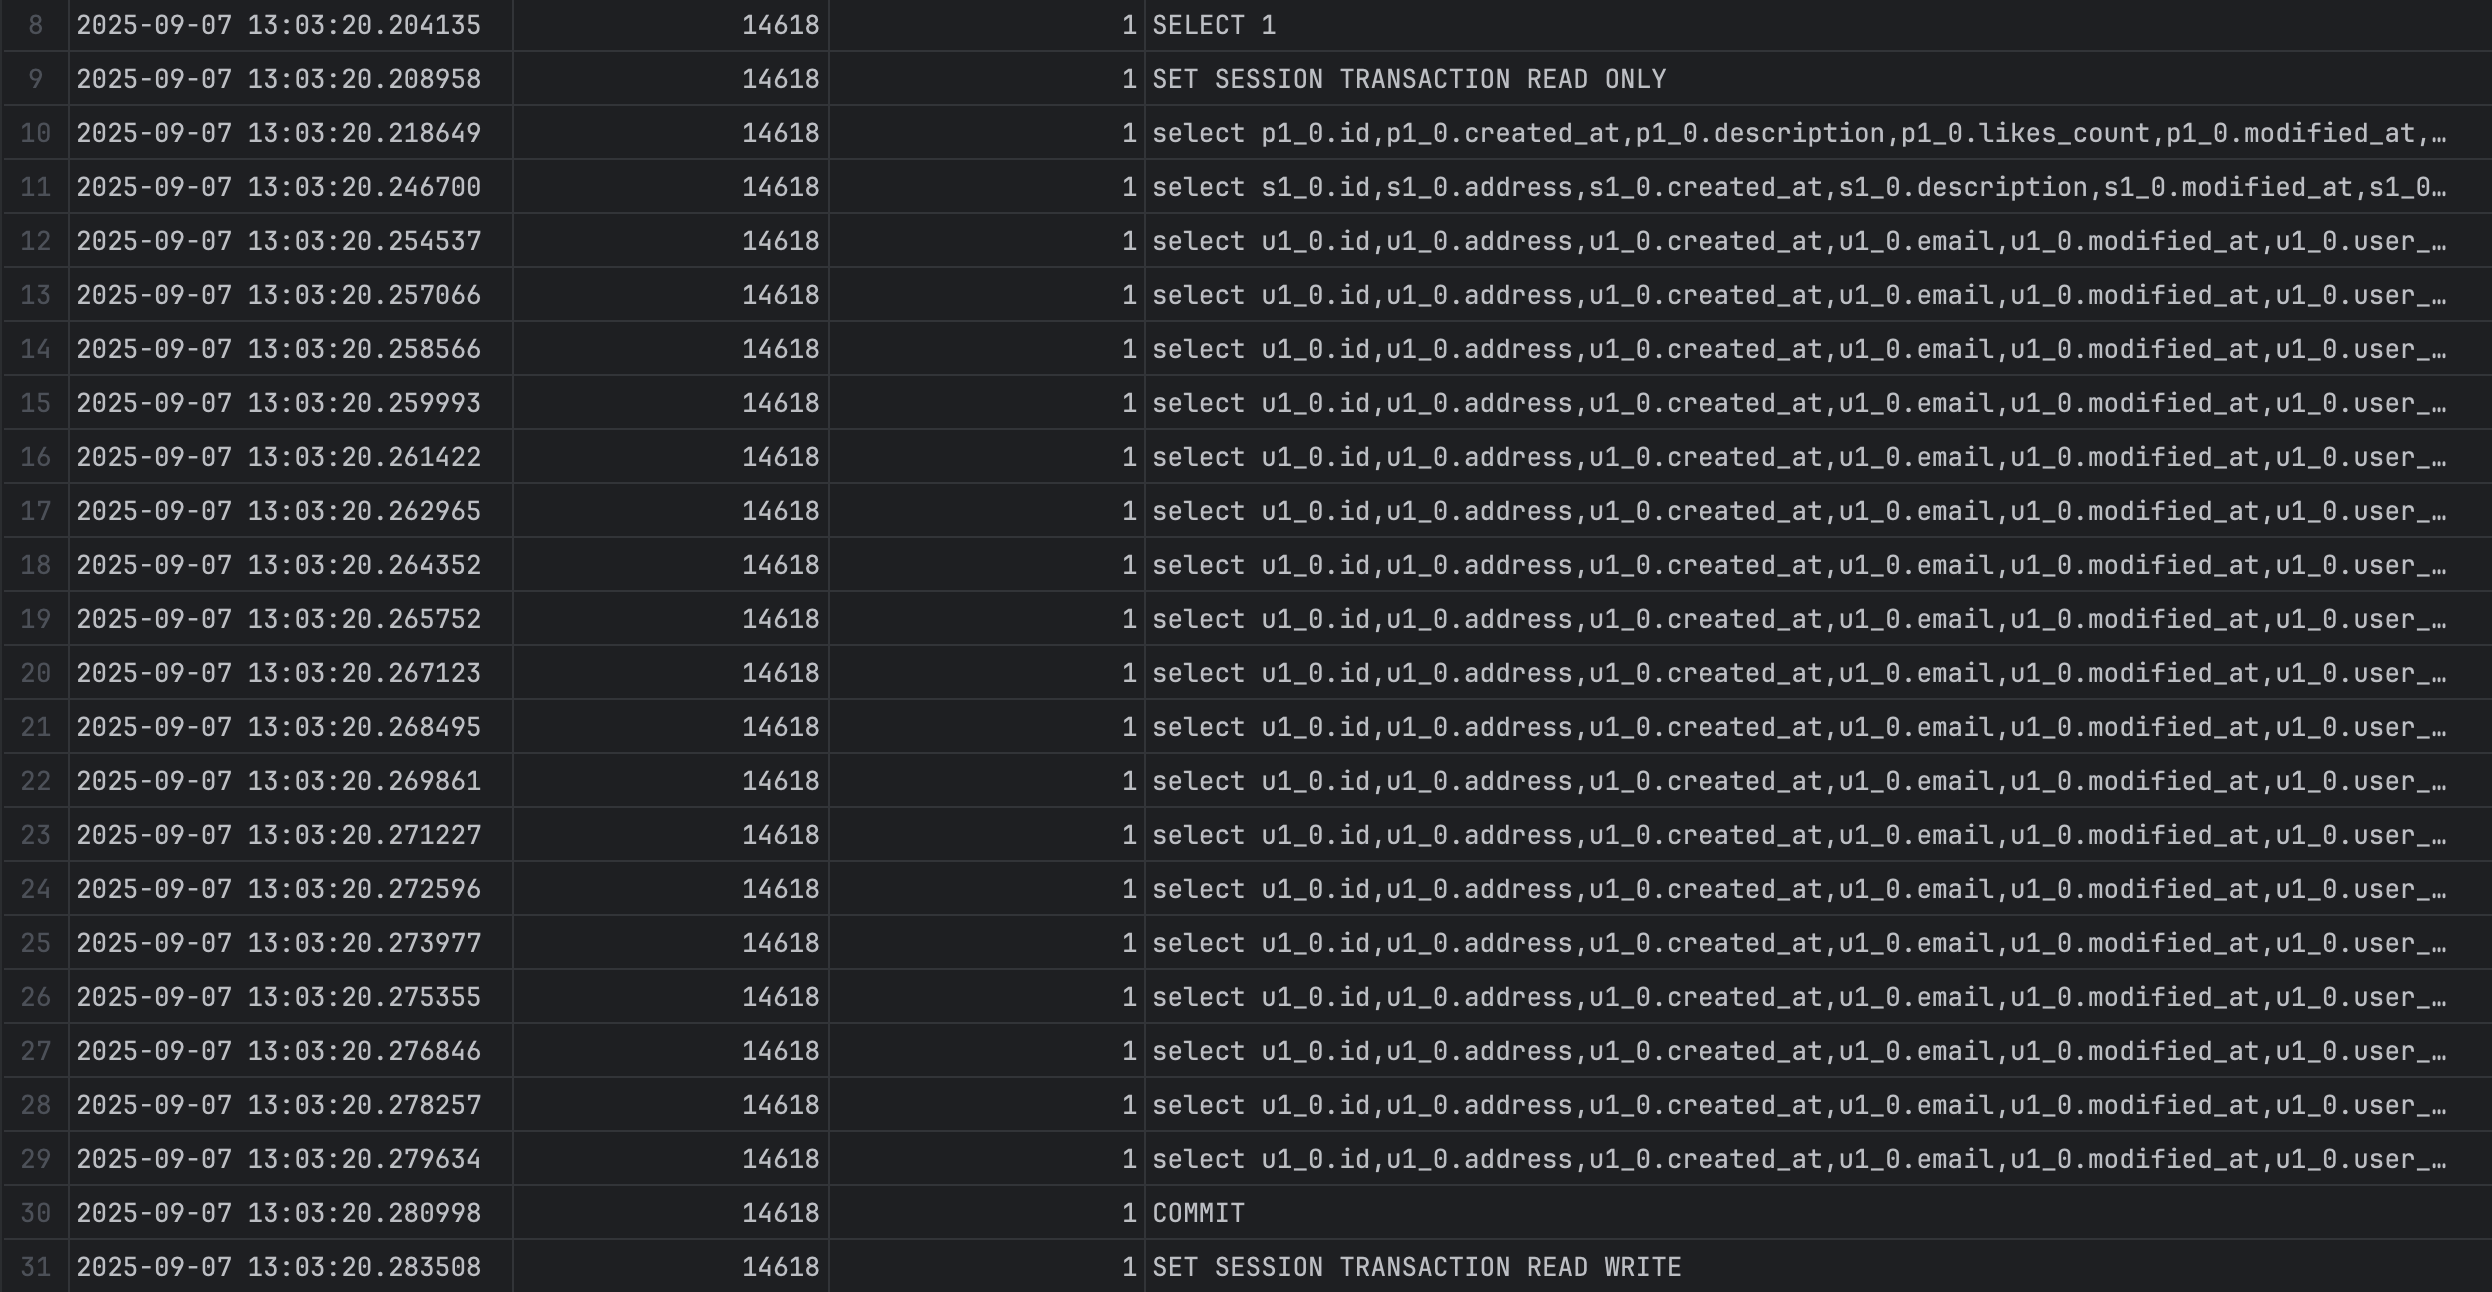Click thread id 14618 in row 18
The height and width of the screenshot is (1292, 2492).
tap(780, 565)
